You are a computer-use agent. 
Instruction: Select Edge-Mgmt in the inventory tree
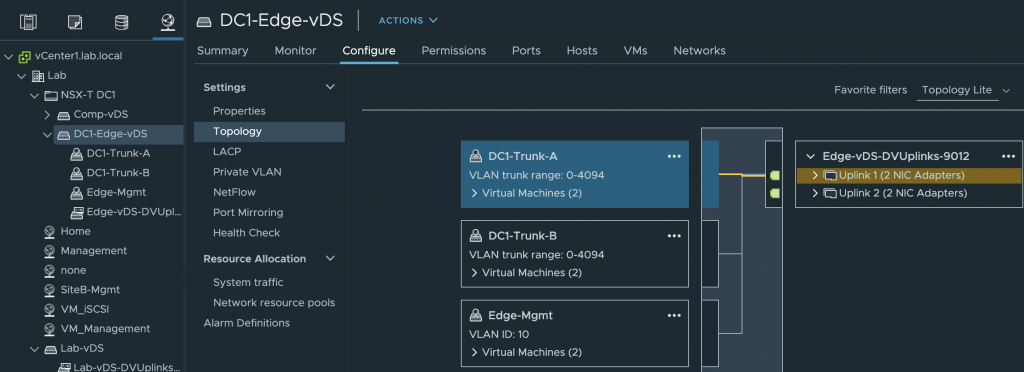116,193
